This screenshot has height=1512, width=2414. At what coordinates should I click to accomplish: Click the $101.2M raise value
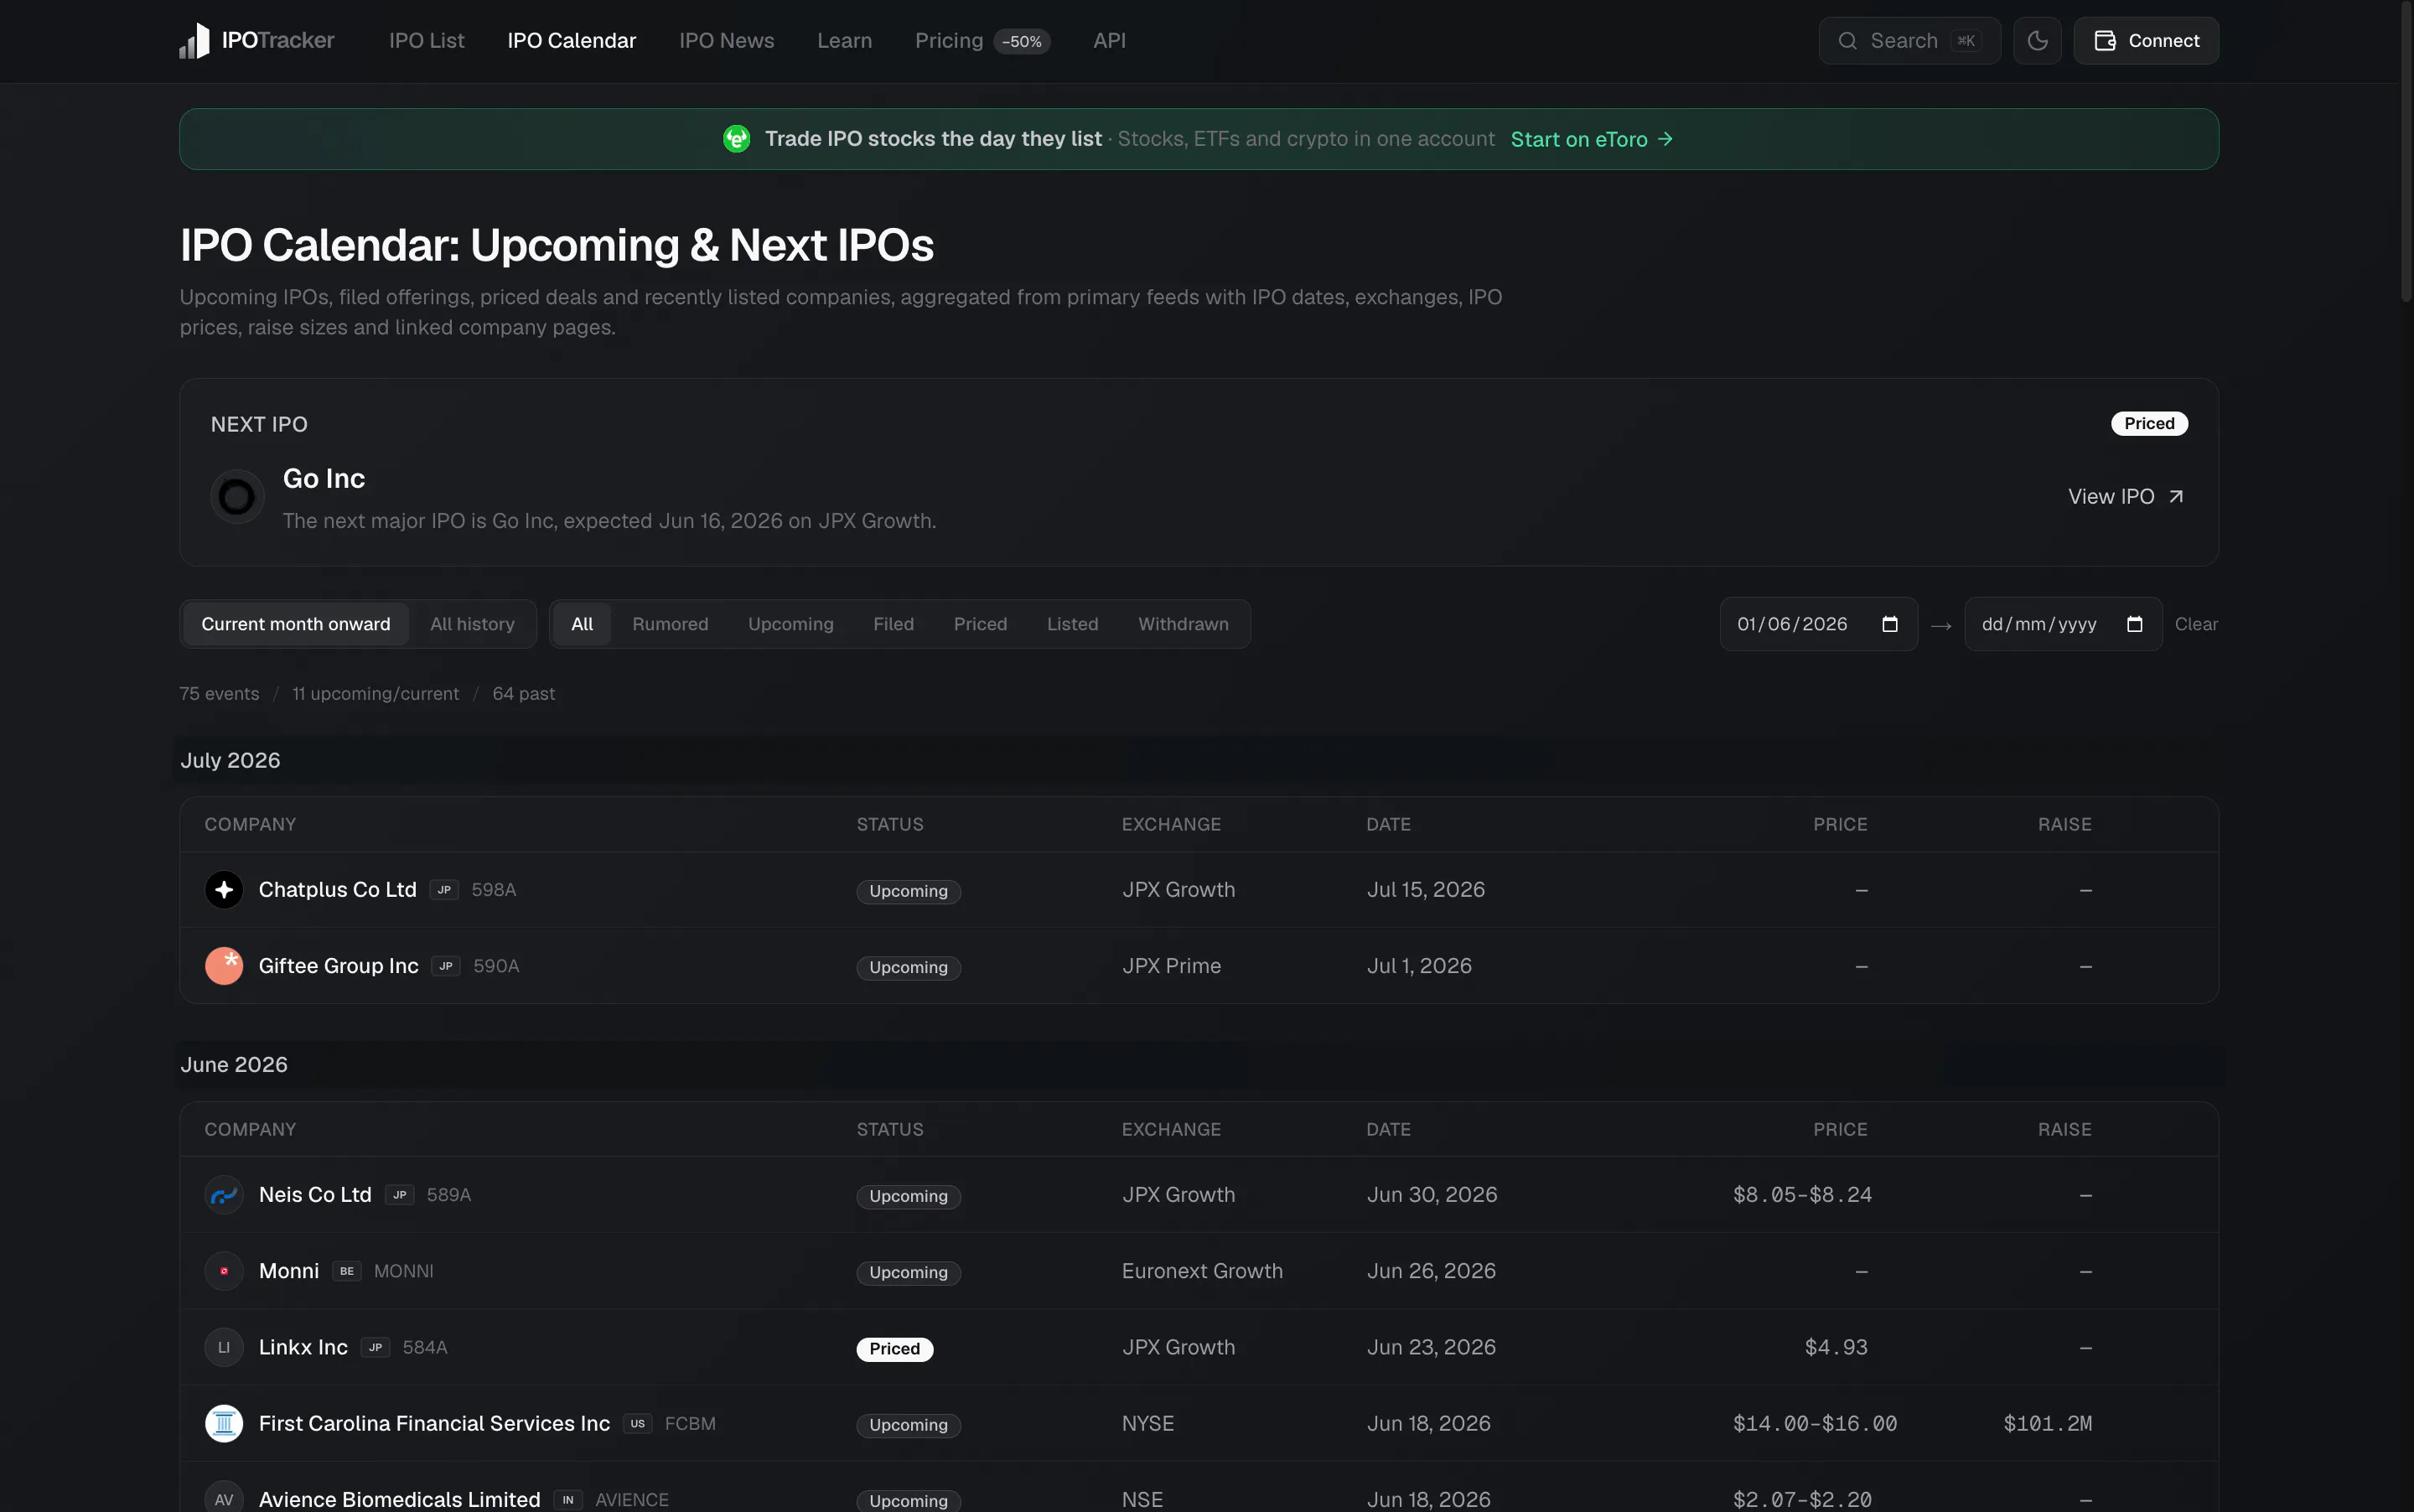coord(2047,1423)
